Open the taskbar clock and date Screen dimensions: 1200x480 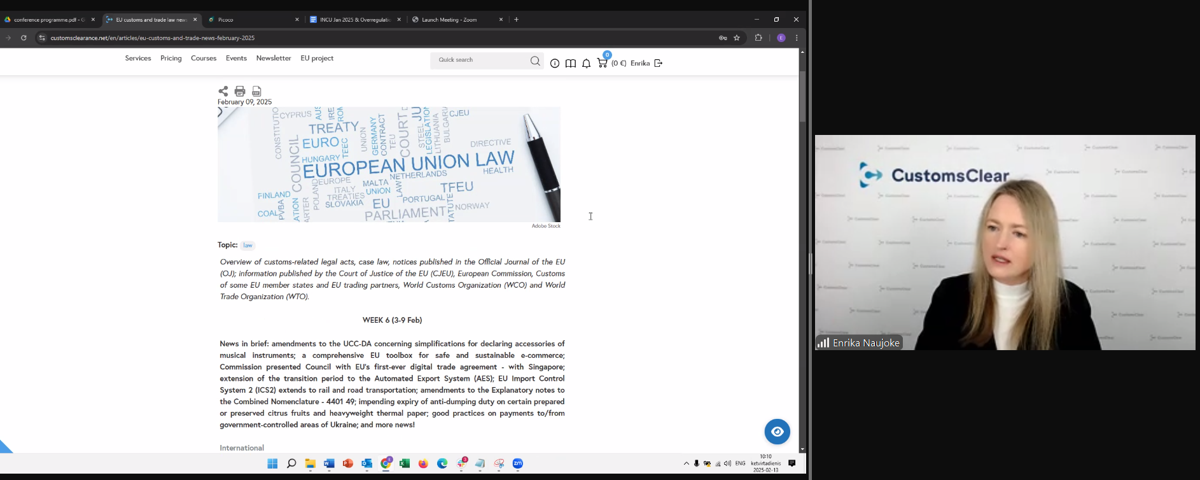click(764, 463)
